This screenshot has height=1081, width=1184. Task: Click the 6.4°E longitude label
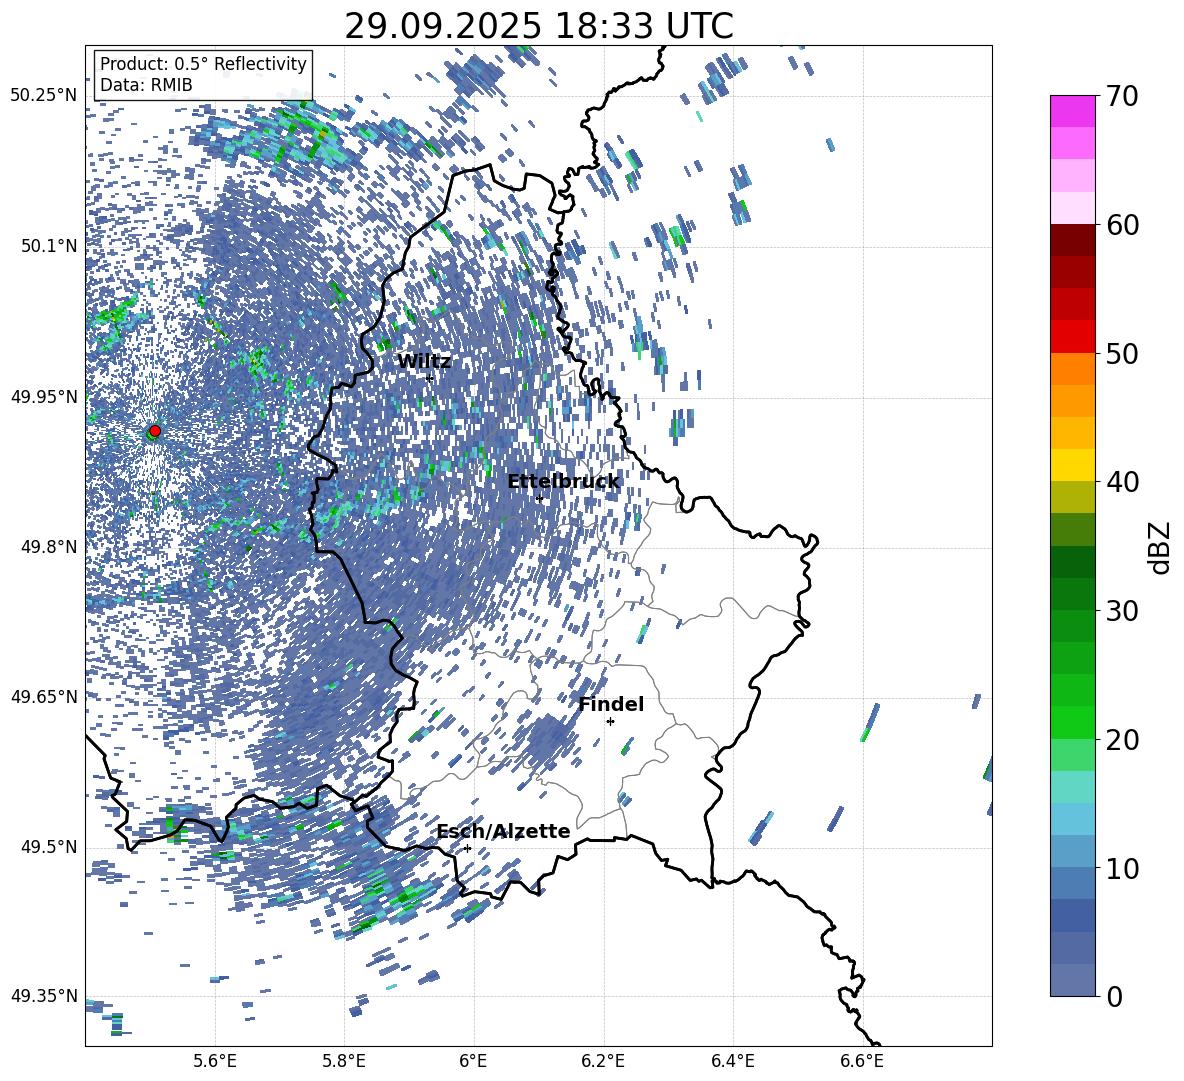pyautogui.click(x=732, y=1061)
